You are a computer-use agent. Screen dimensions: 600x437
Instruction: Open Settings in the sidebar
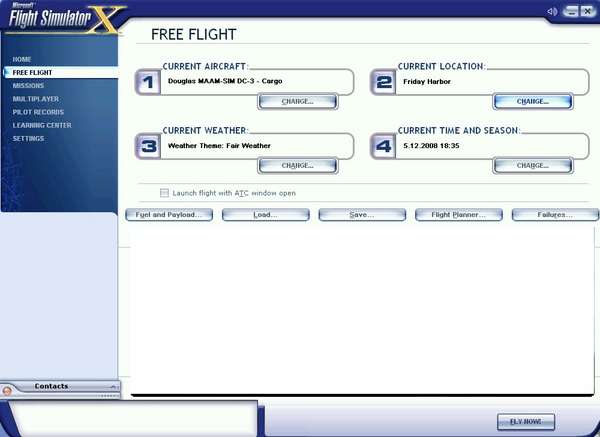[x=28, y=139]
